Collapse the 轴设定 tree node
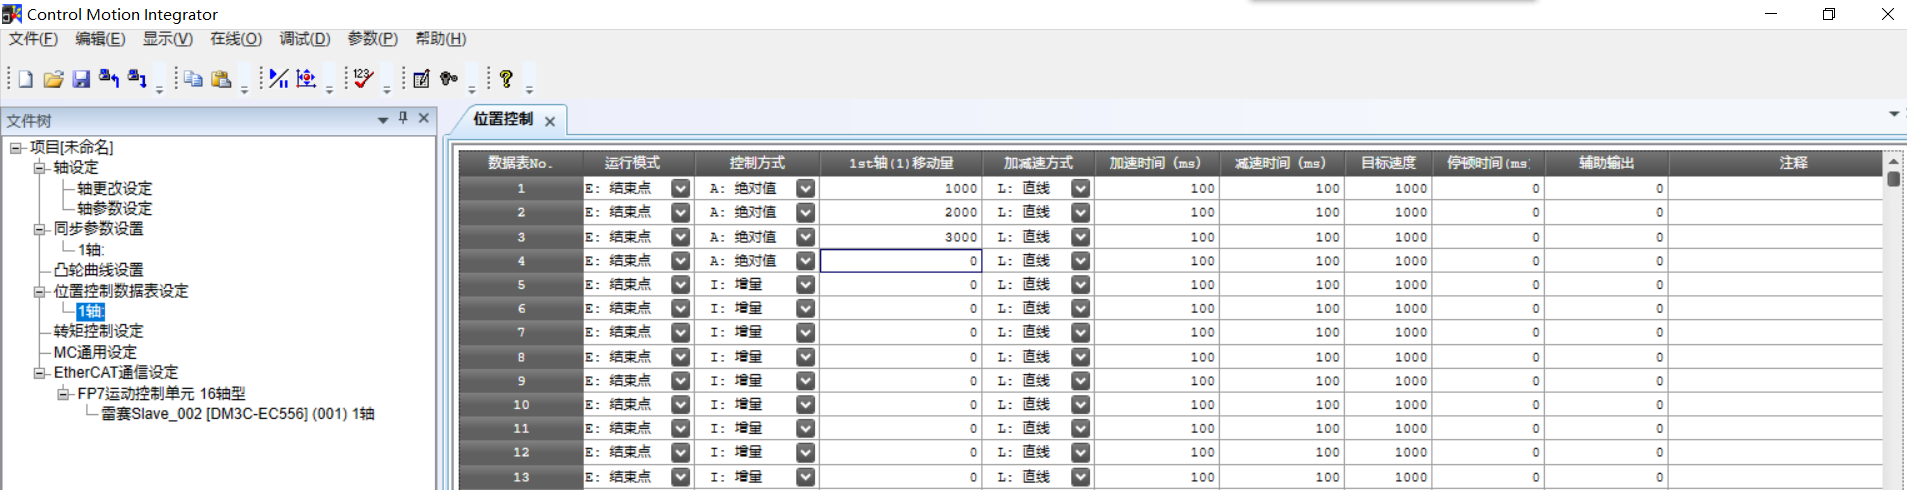 [40, 168]
